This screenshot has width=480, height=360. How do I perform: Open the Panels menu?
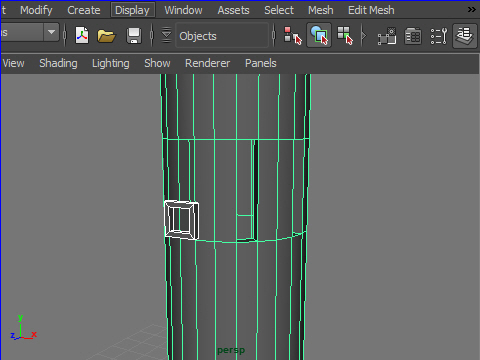coord(261,63)
